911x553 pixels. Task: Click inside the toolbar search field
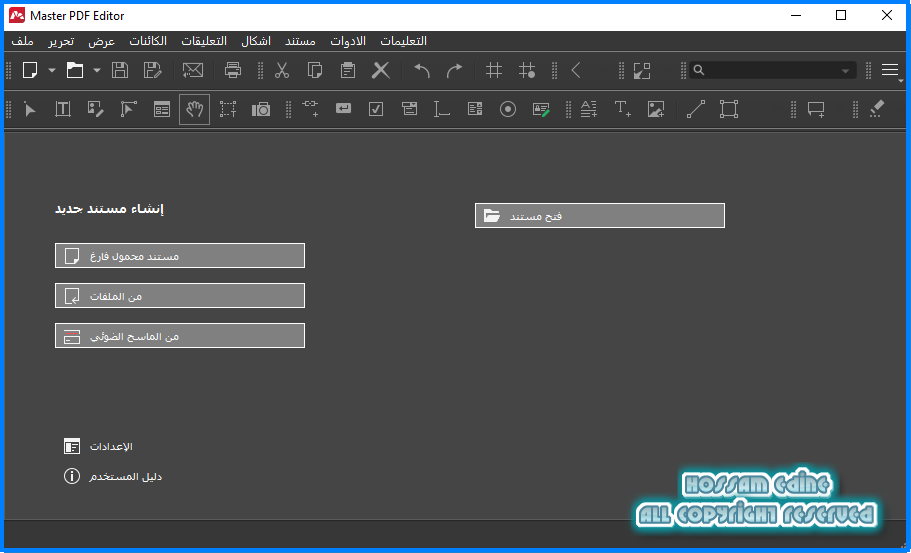pos(773,70)
